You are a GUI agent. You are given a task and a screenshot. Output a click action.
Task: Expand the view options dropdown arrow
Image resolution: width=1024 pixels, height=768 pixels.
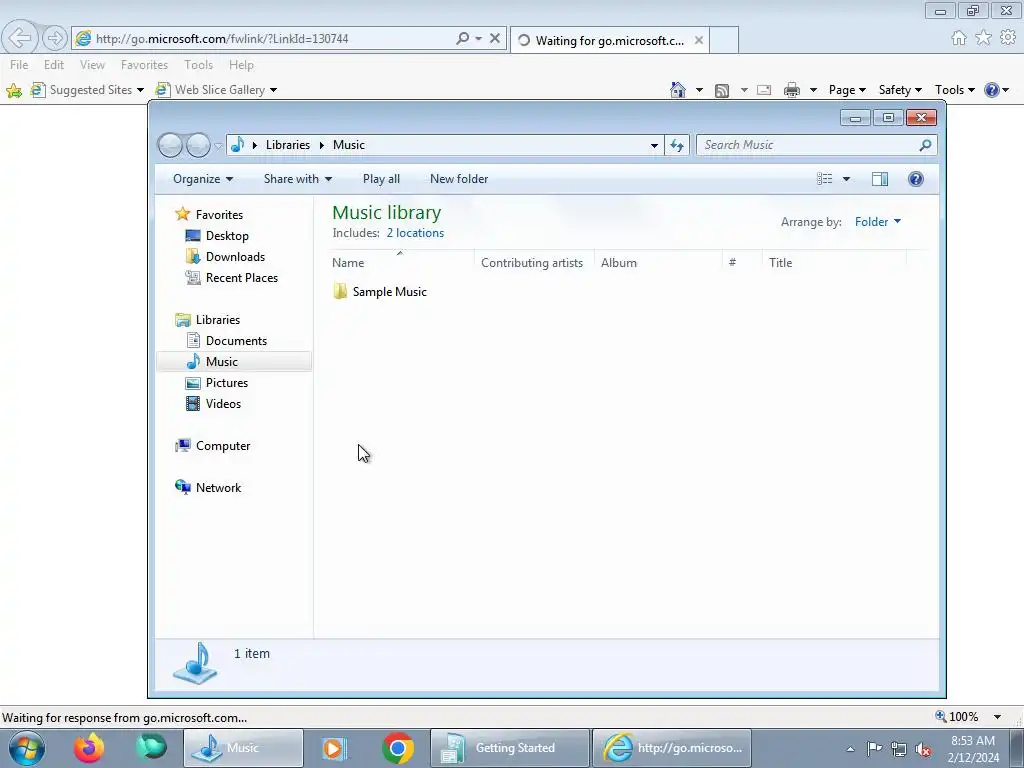pos(846,179)
